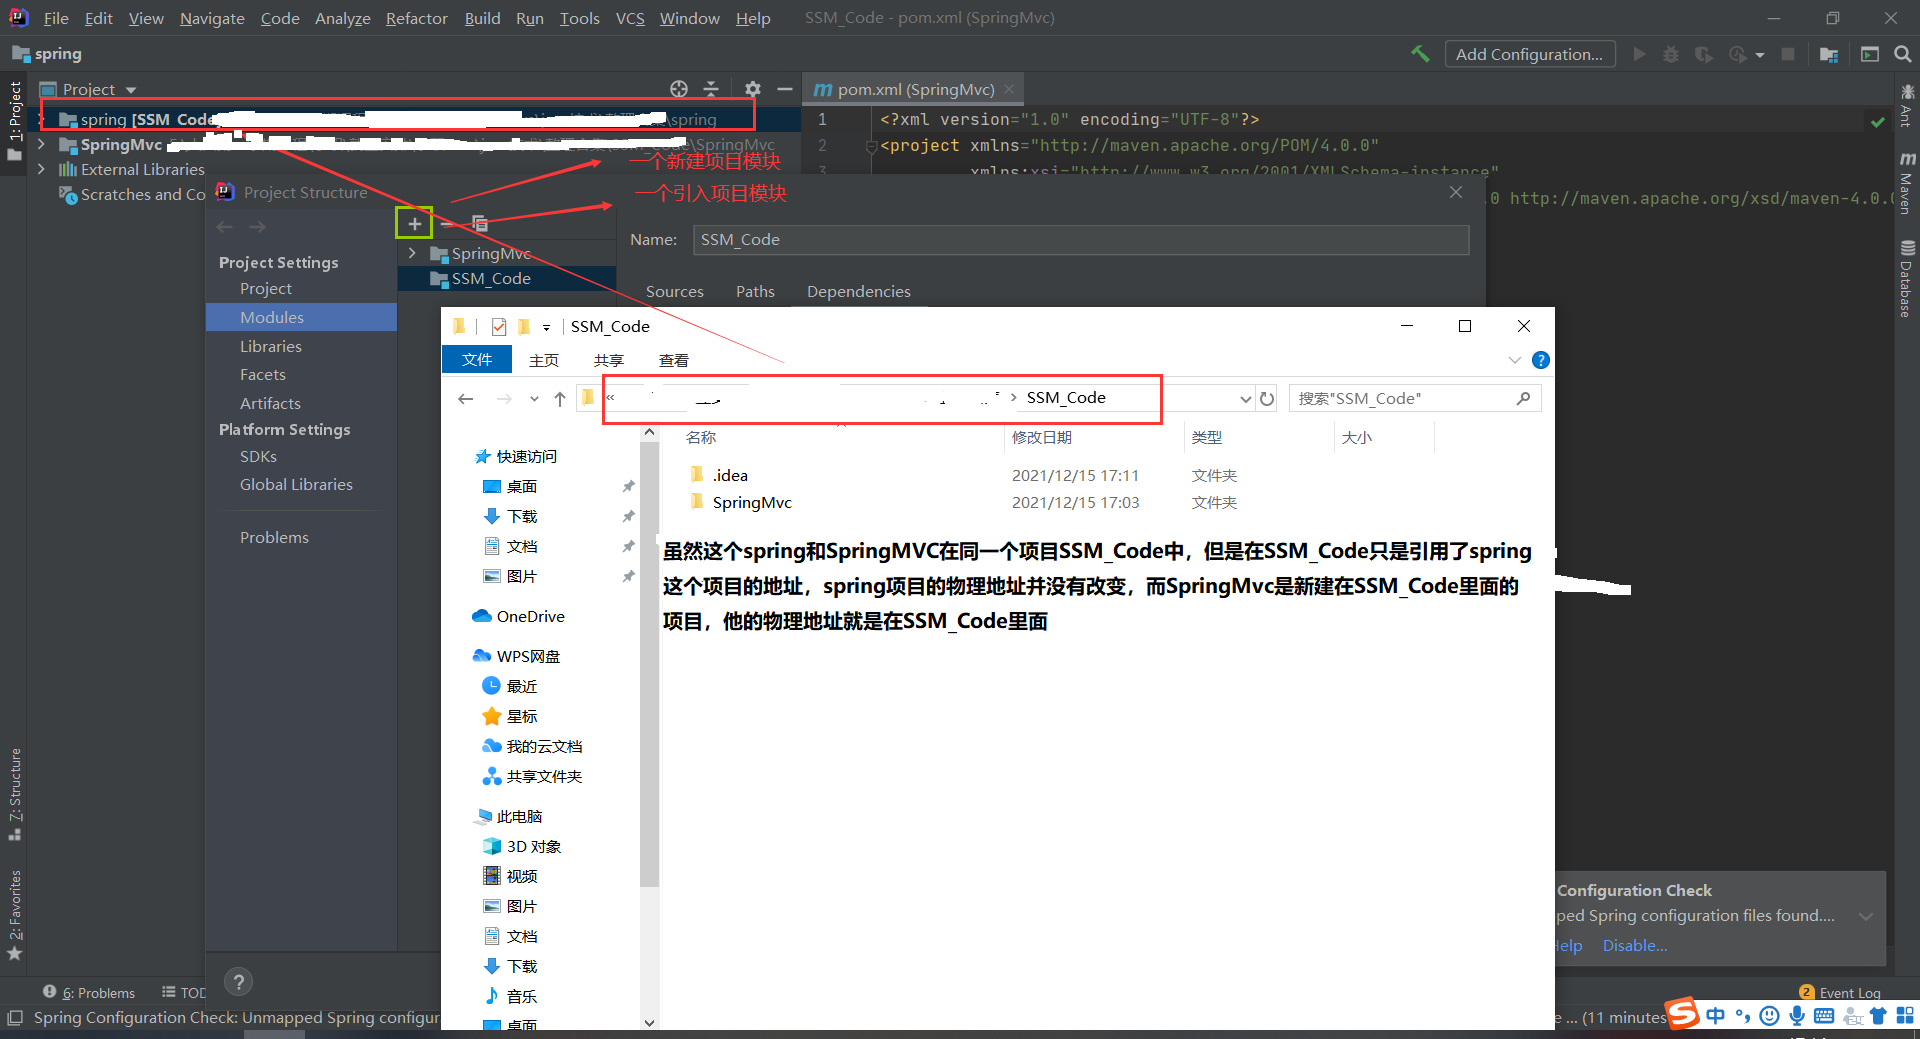Click the Run Anything icon beside the search icon
Screen dimensions: 1920x1039
tap(1870, 54)
